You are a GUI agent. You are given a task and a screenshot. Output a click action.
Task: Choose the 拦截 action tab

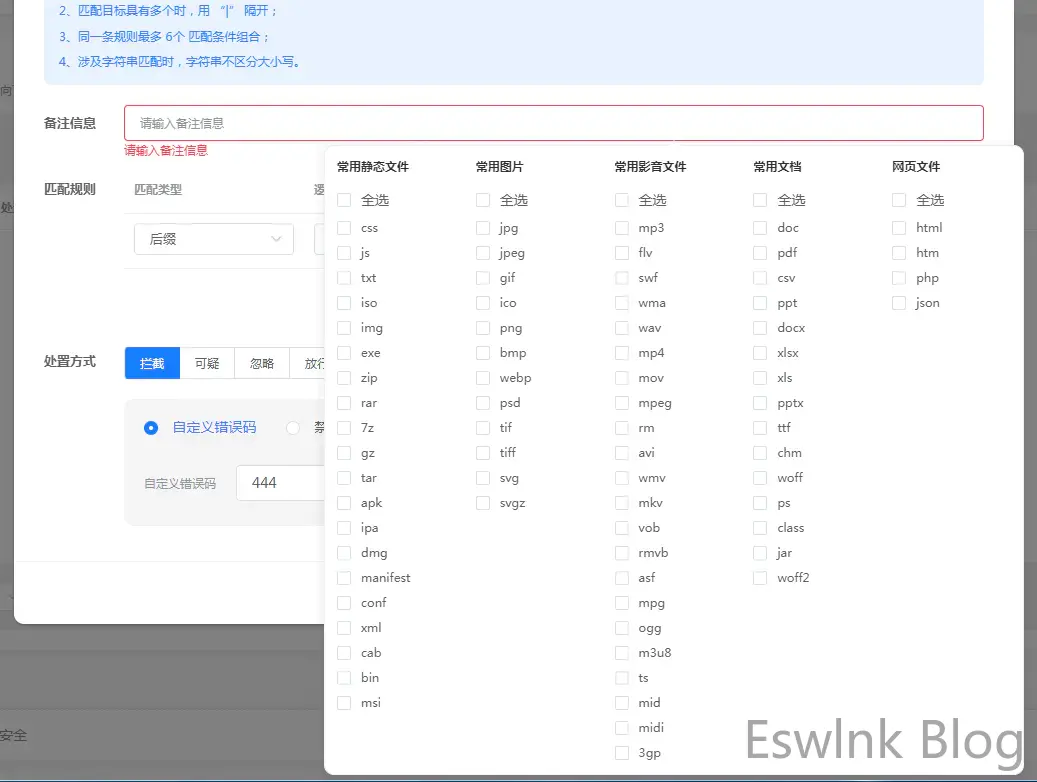152,364
